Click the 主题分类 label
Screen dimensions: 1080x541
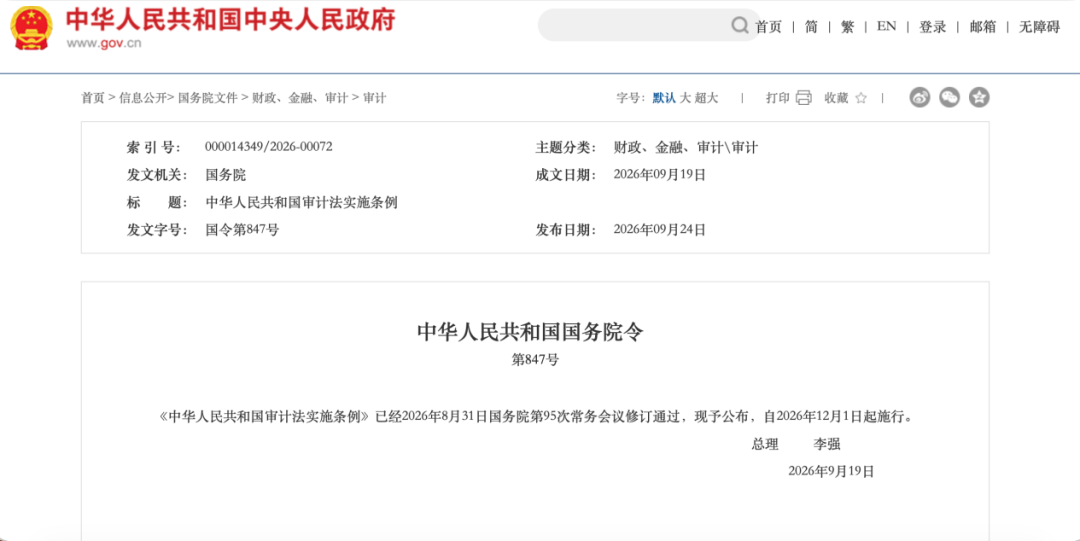point(567,147)
